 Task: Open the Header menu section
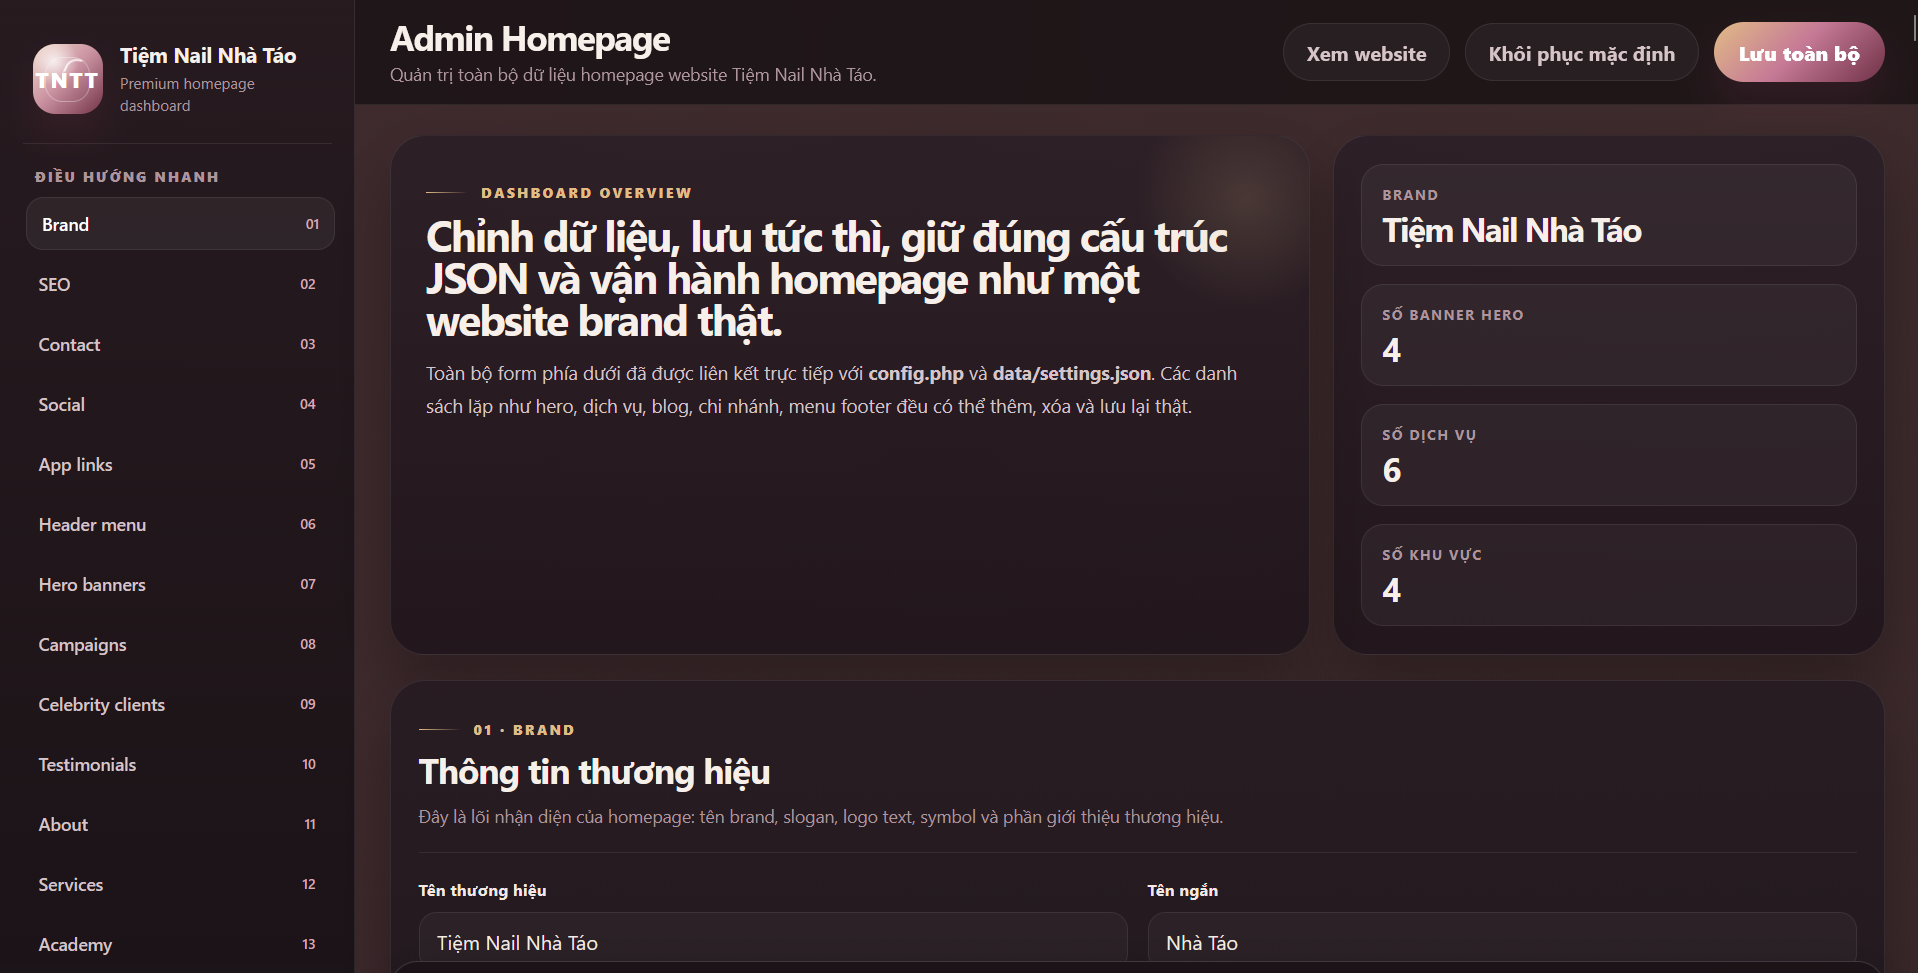click(180, 524)
